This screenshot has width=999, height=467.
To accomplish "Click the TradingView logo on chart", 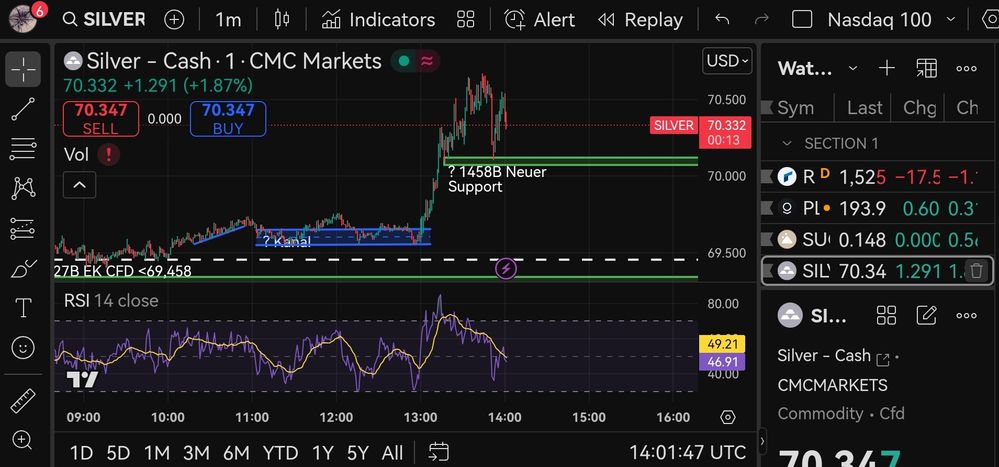I will [83, 380].
